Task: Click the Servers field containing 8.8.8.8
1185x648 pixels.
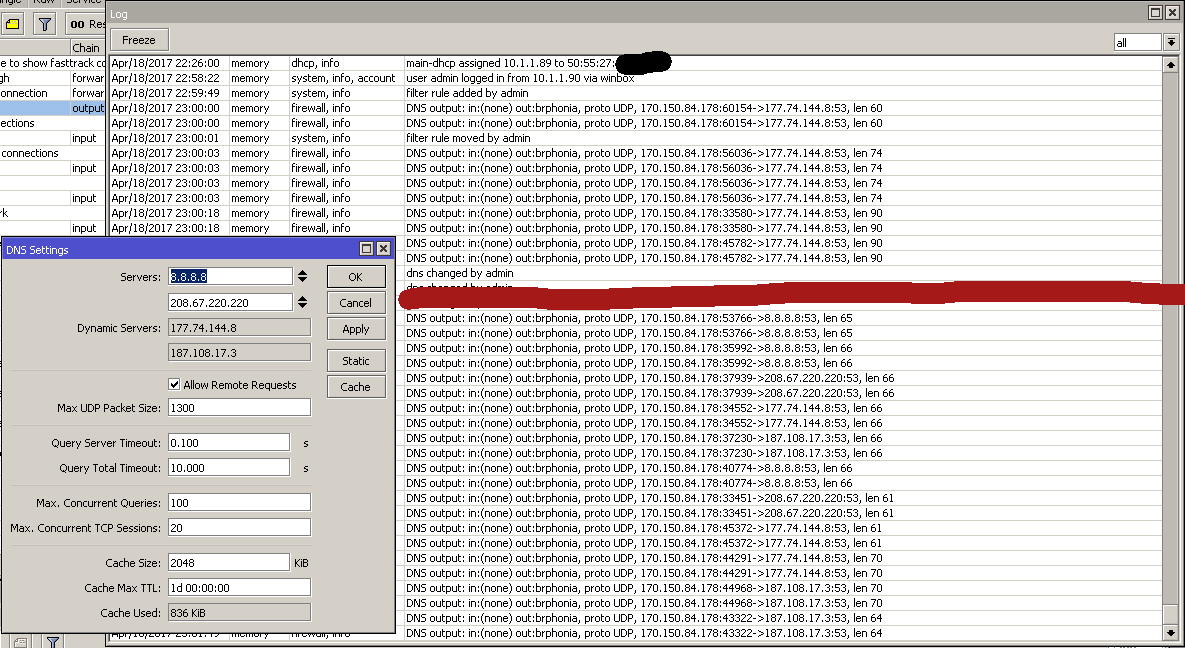Action: (x=230, y=277)
